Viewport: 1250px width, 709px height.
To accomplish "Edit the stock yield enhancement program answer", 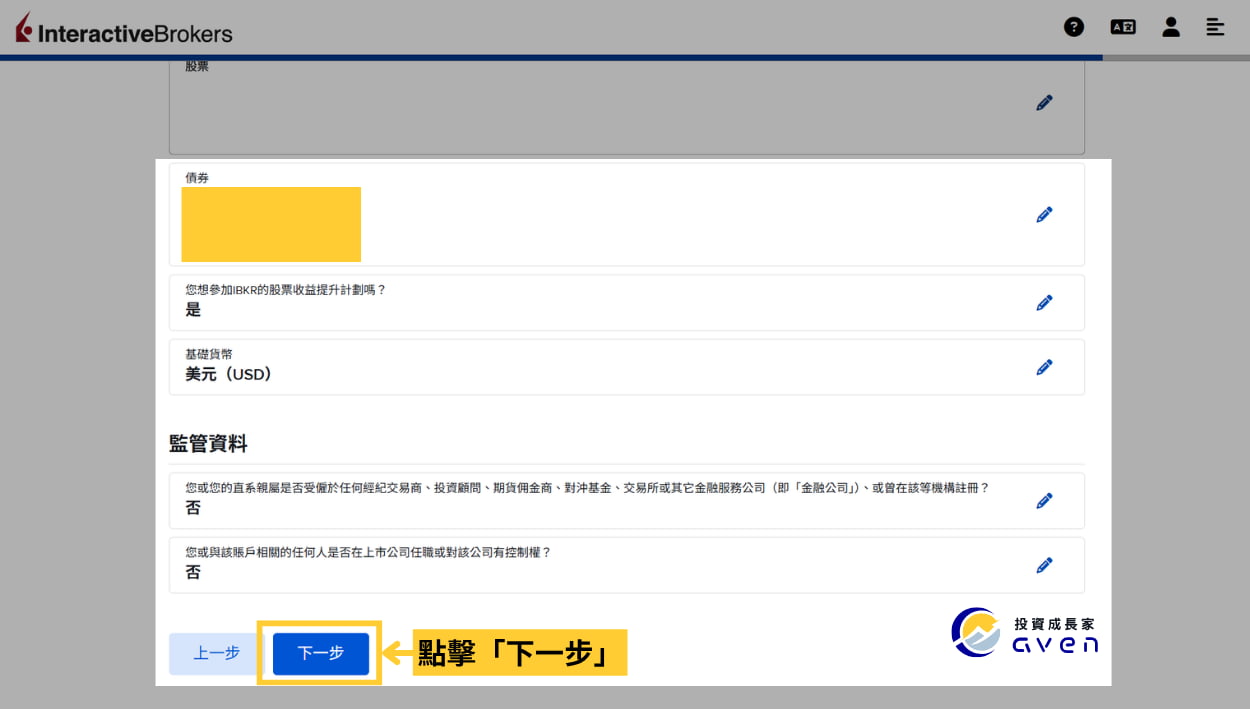I will (x=1045, y=302).
